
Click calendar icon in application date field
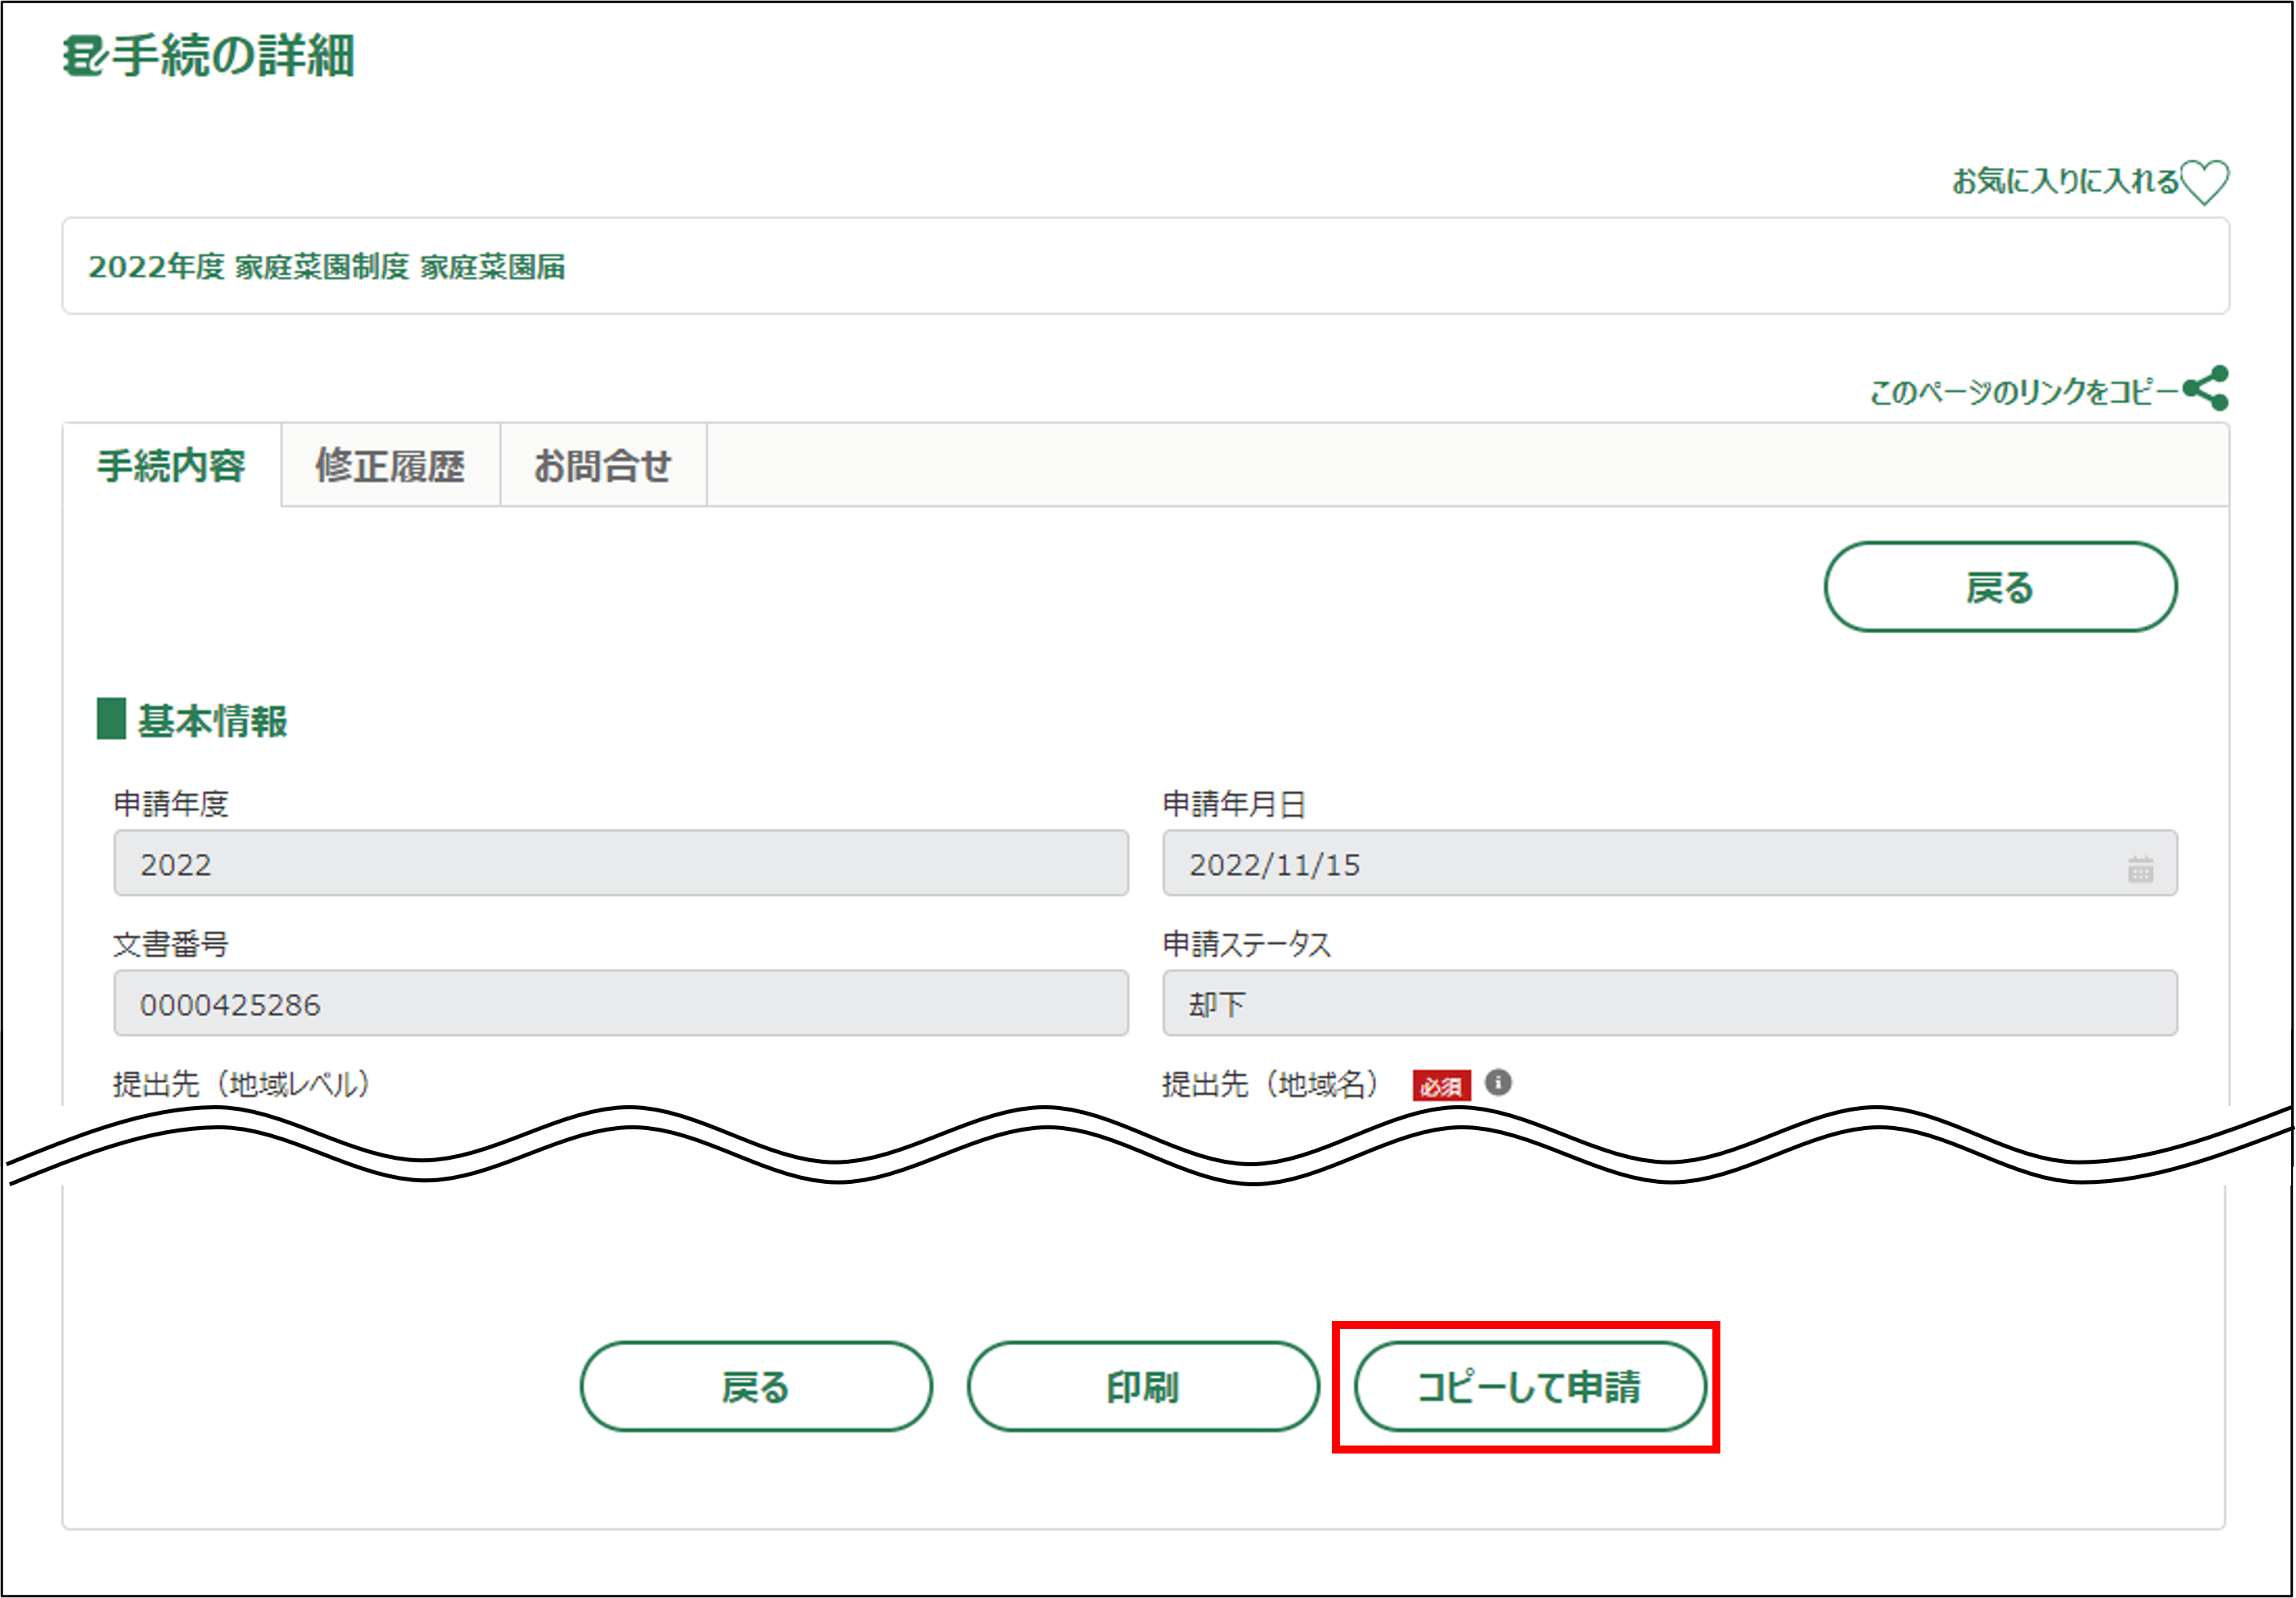click(2140, 868)
